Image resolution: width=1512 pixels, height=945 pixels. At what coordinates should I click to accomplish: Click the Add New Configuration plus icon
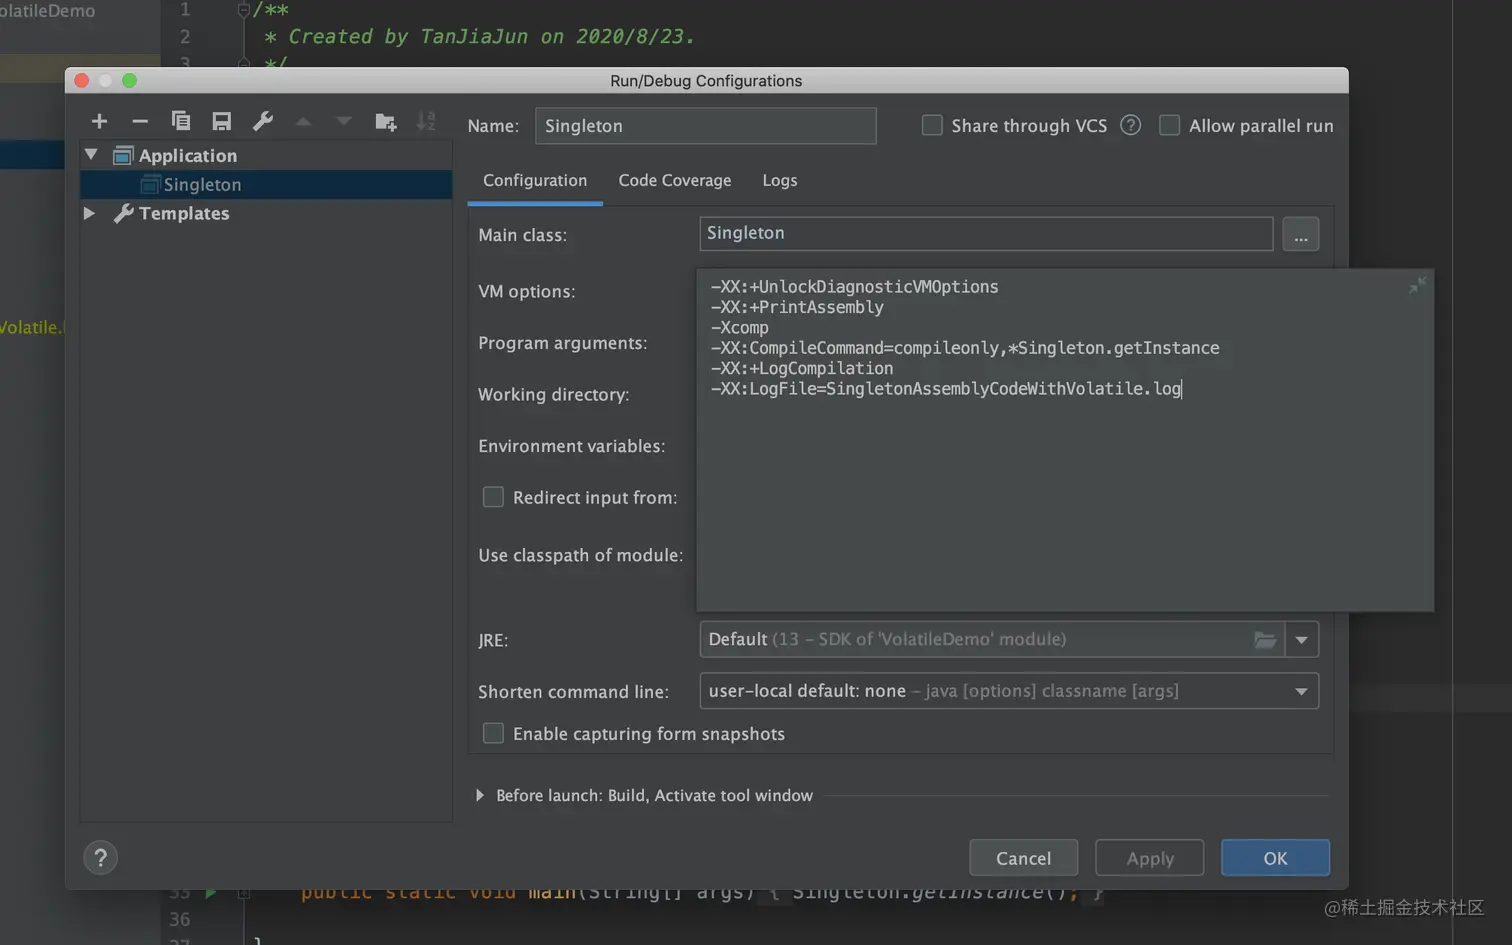[x=99, y=121]
